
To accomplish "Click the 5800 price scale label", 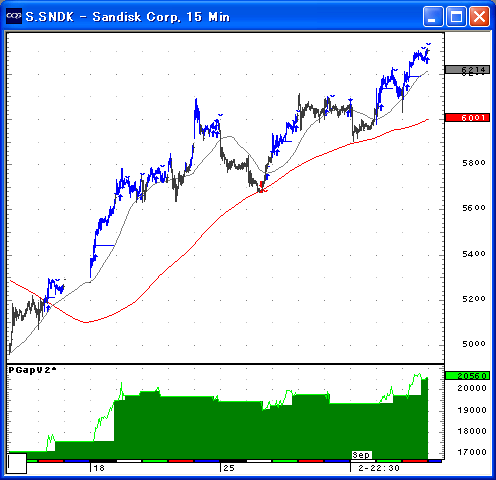I will [474, 163].
